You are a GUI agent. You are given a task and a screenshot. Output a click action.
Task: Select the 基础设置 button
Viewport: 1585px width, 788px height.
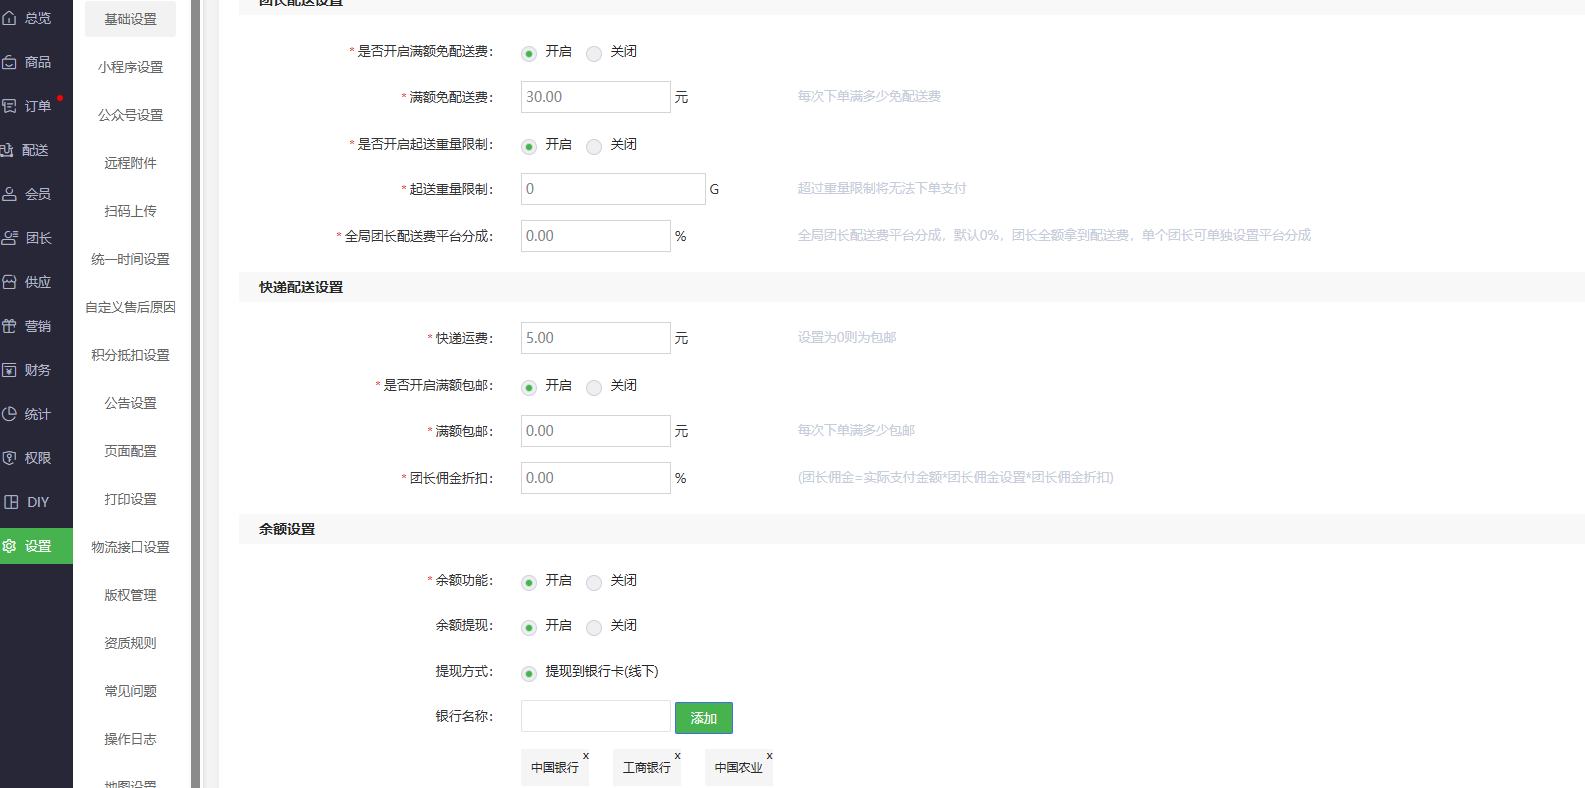click(x=130, y=19)
